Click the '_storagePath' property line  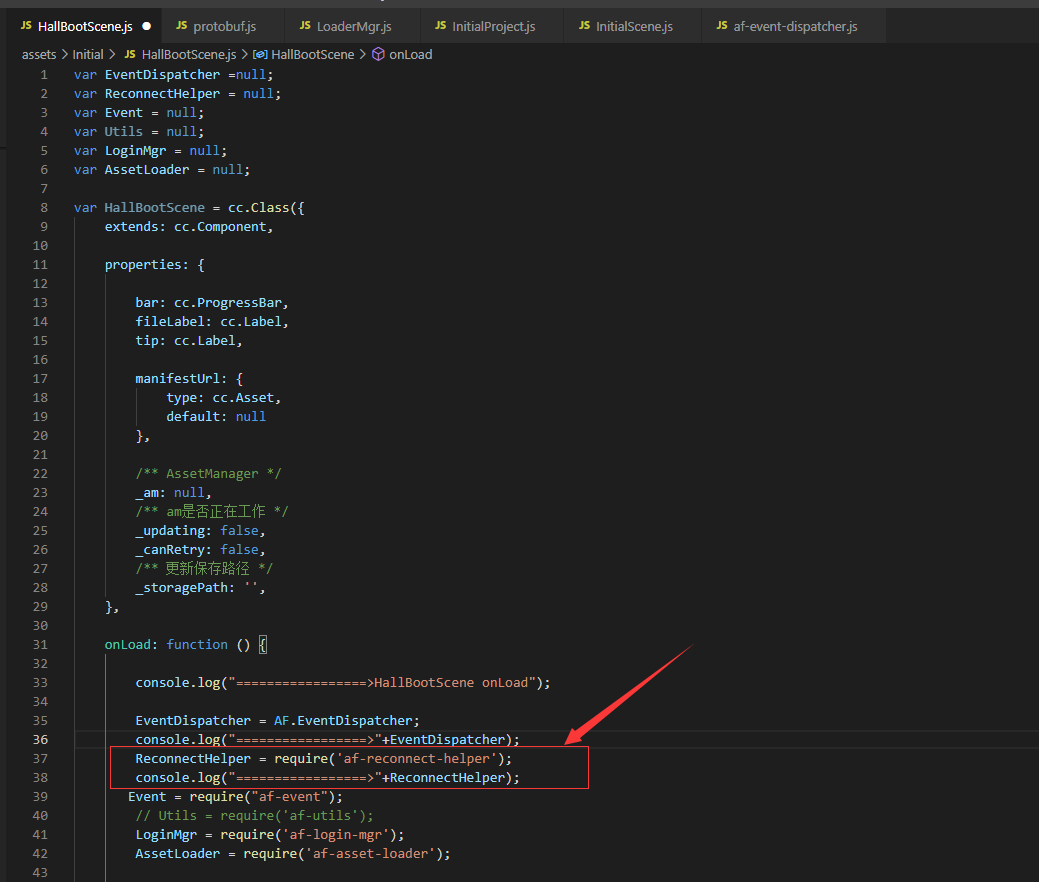coord(200,588)
